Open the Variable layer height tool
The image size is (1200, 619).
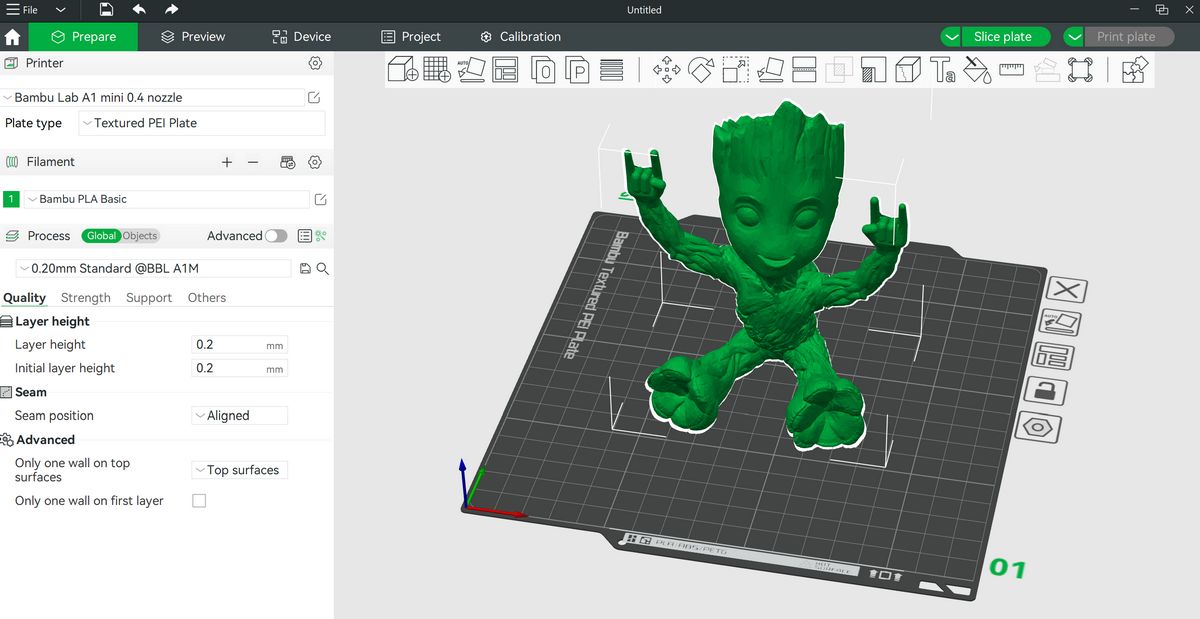611,70
